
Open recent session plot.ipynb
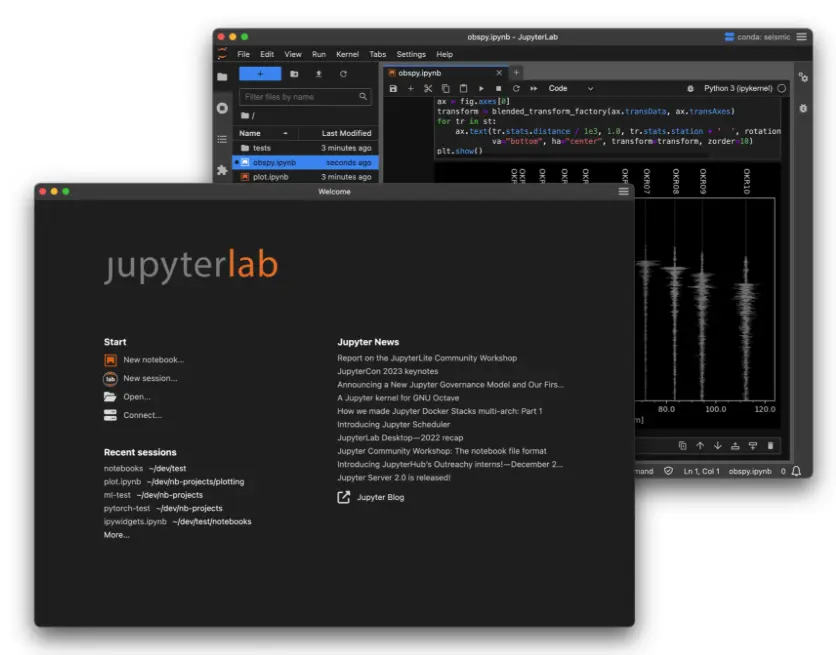click(174, 482)
